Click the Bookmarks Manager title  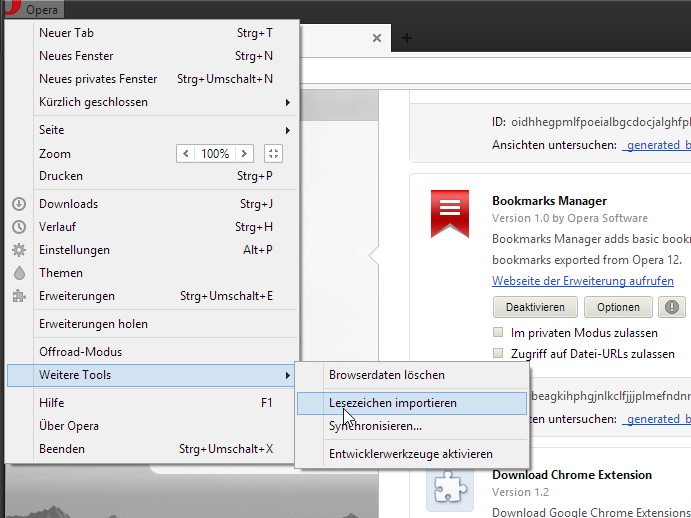[x=549, y=201]
